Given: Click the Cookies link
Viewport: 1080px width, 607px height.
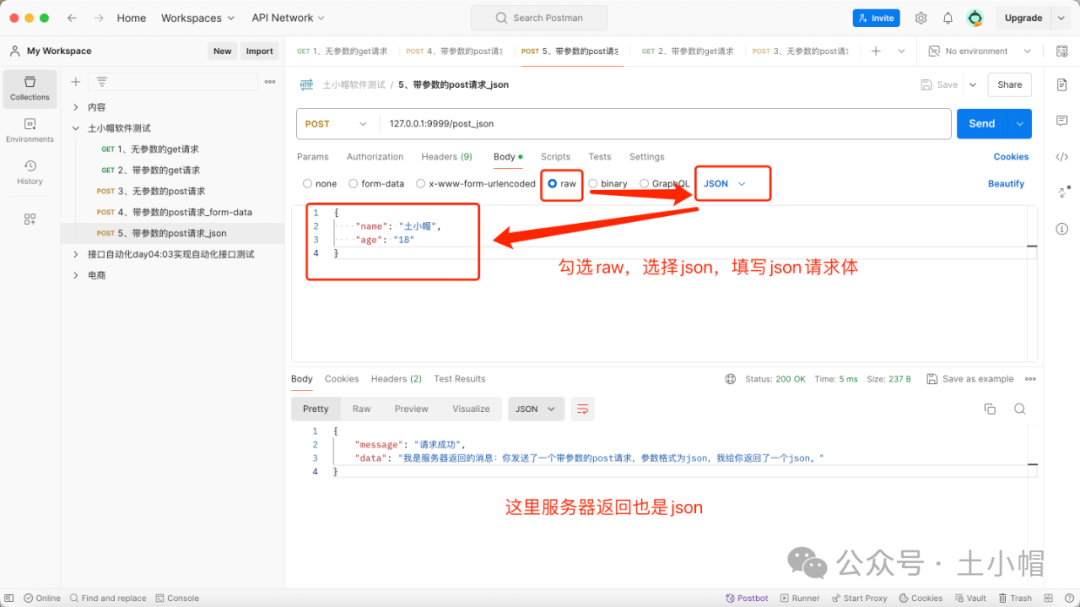Looking at the screenshot, I should point(1010,157).
